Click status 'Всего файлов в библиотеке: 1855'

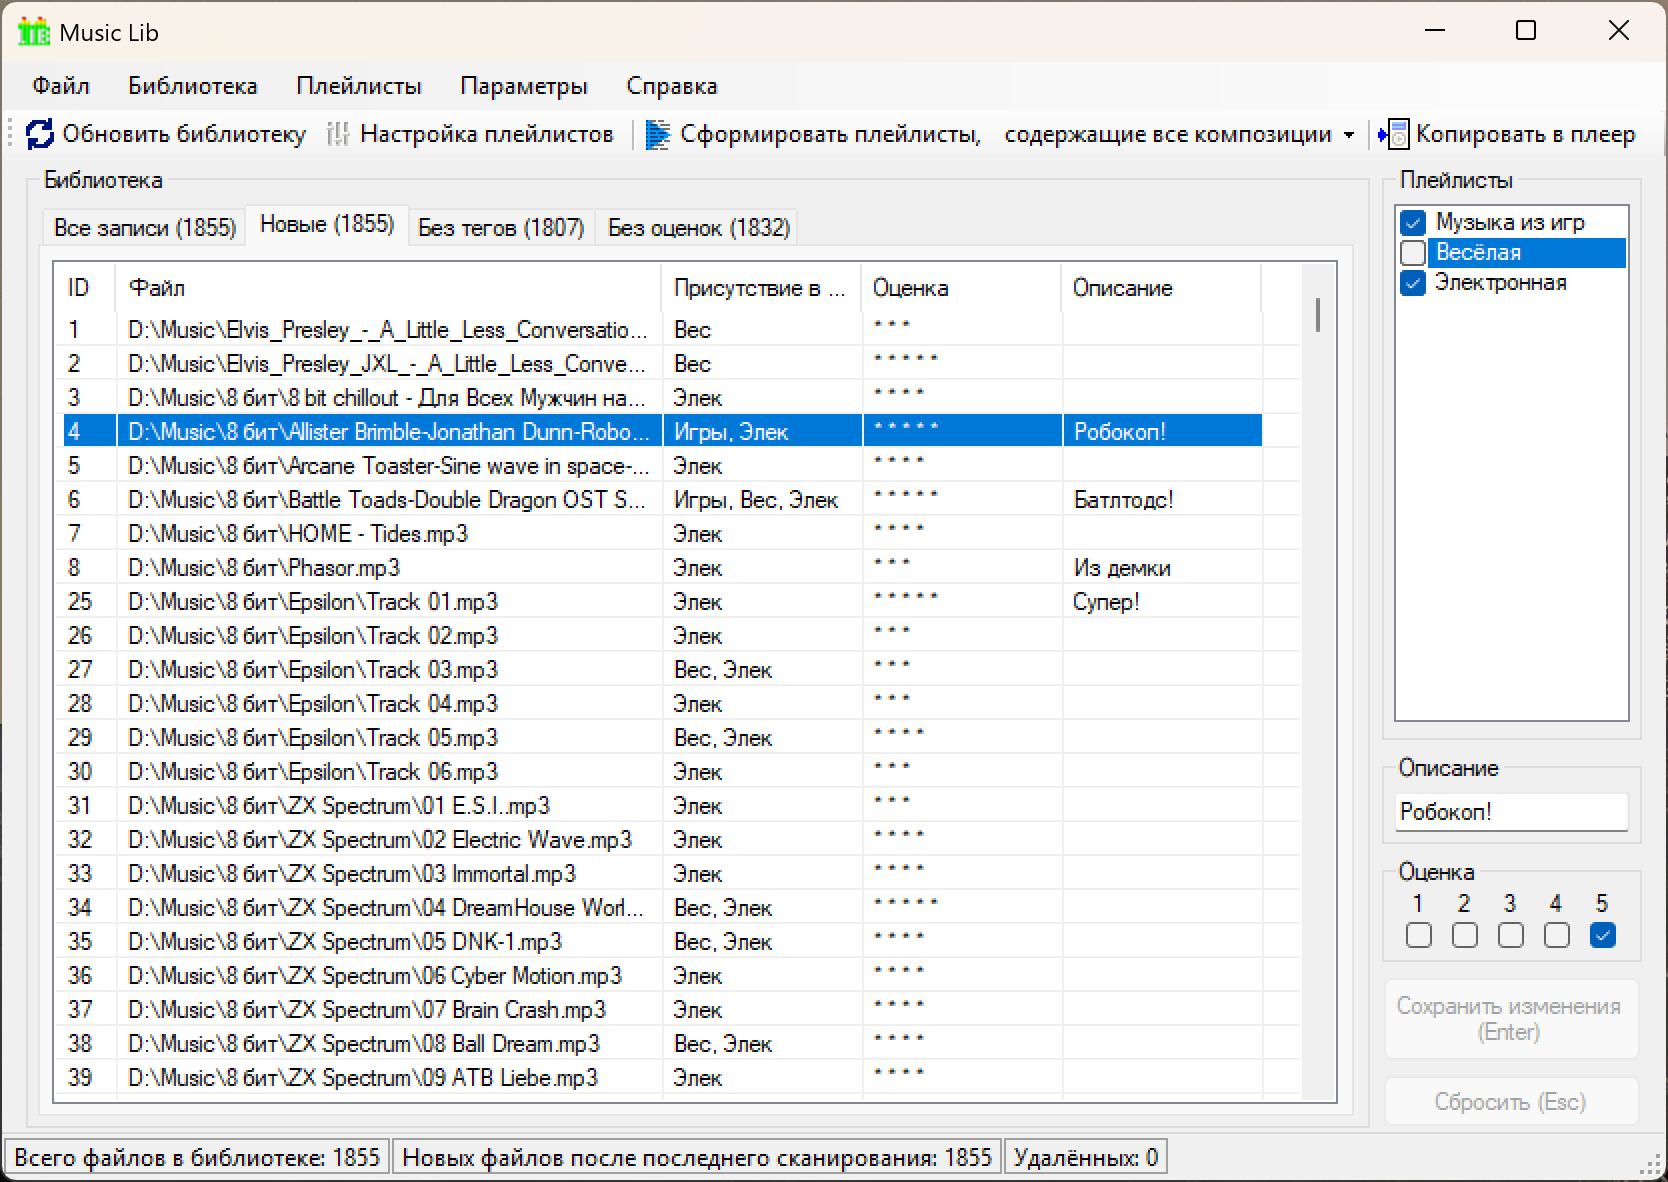[x=197, y=1158]
